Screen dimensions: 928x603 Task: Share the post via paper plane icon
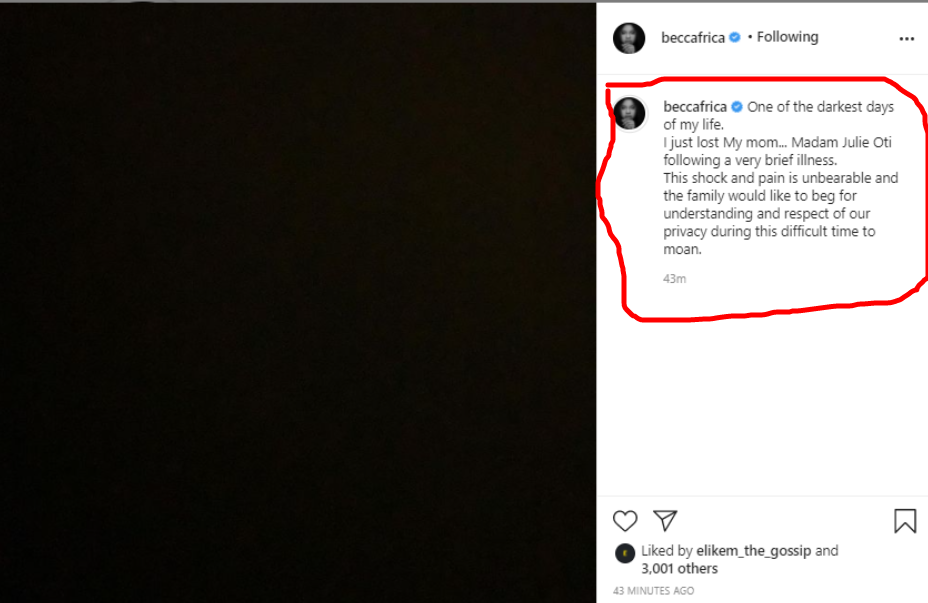(x=665, y=520)
